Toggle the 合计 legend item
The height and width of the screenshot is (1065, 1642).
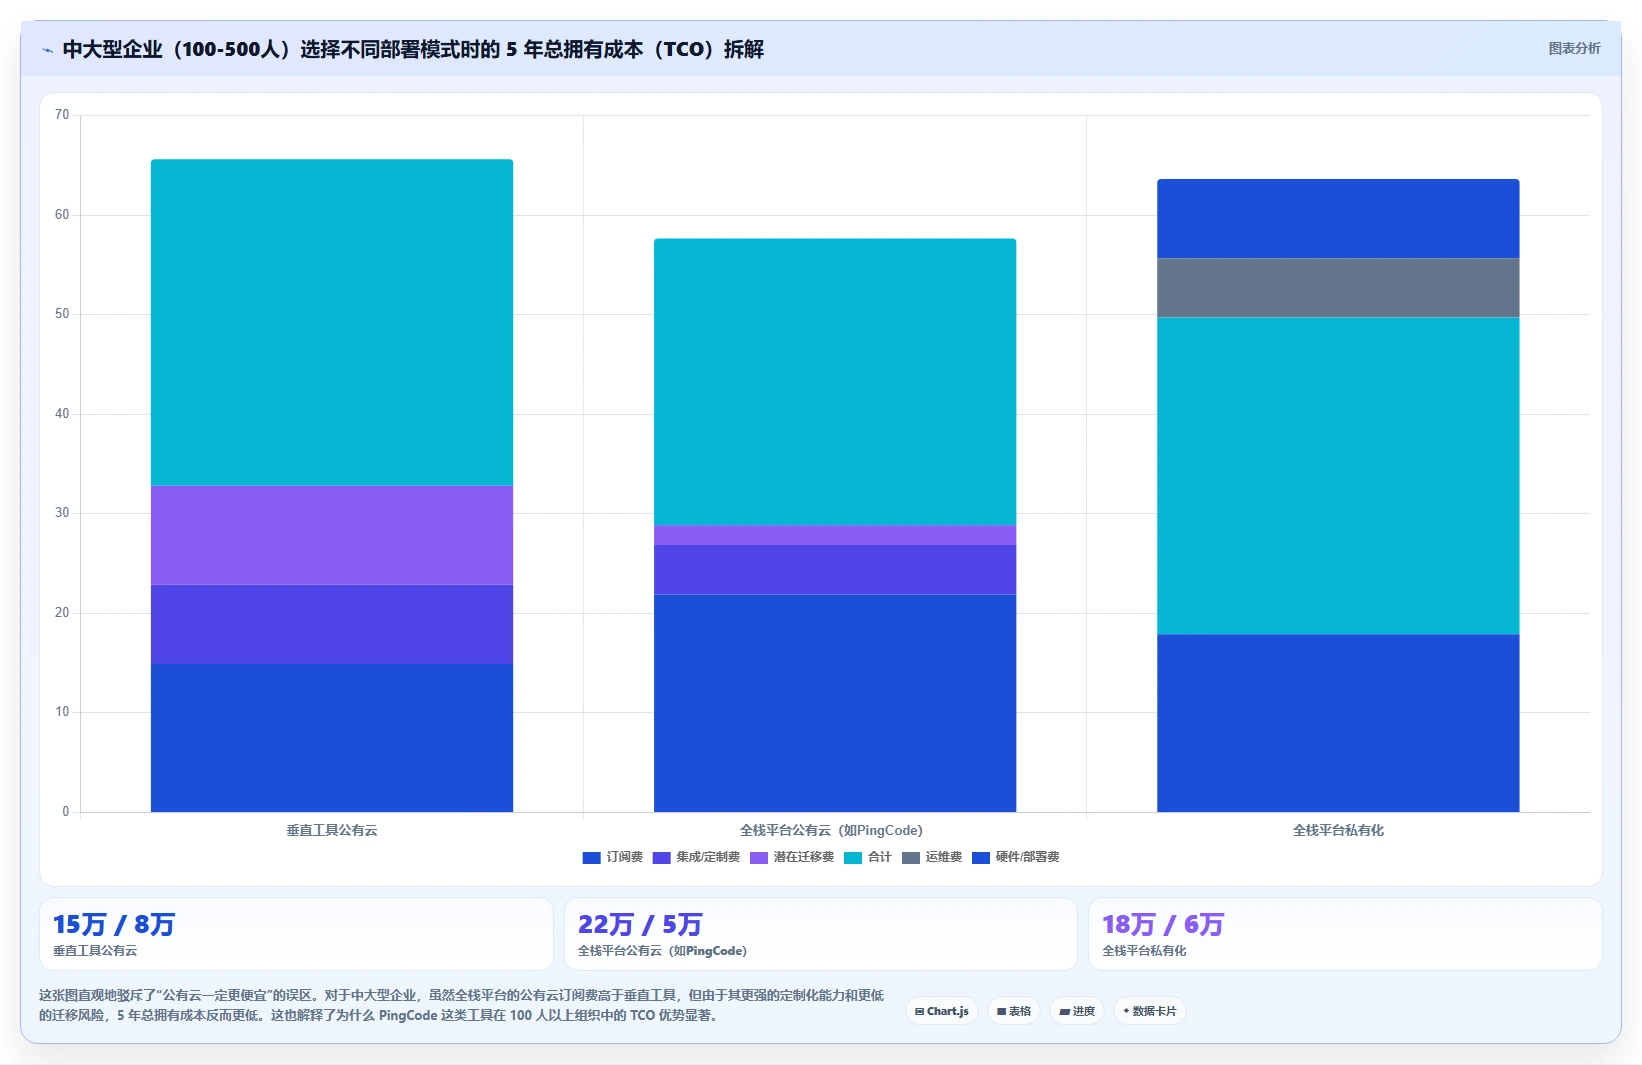[x=867, y=857]
